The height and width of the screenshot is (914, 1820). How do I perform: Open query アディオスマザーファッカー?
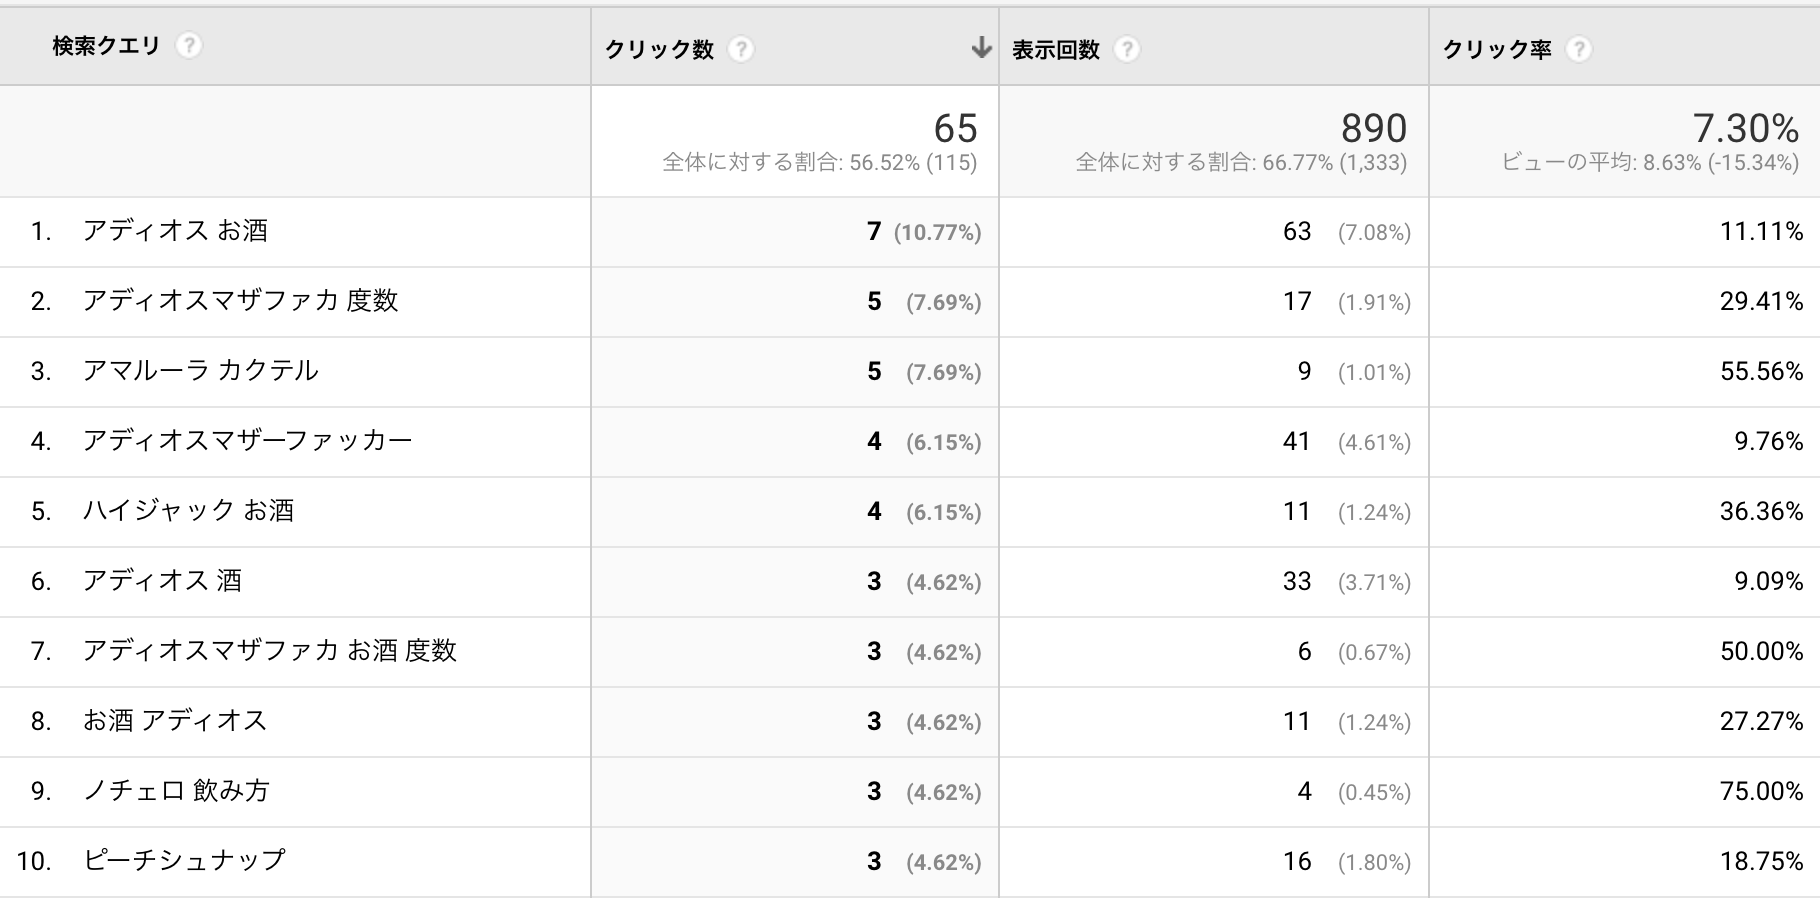[247, 441]
